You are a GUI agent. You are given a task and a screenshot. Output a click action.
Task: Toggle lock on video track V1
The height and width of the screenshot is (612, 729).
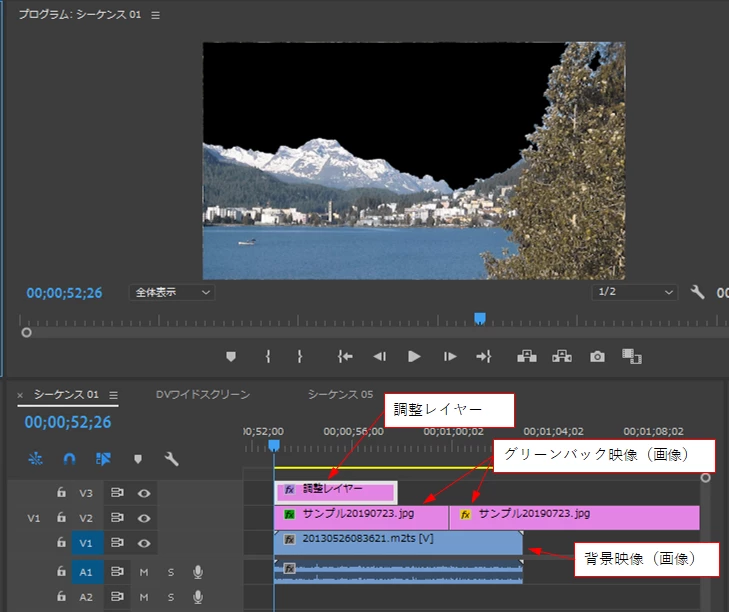(61, 542)
